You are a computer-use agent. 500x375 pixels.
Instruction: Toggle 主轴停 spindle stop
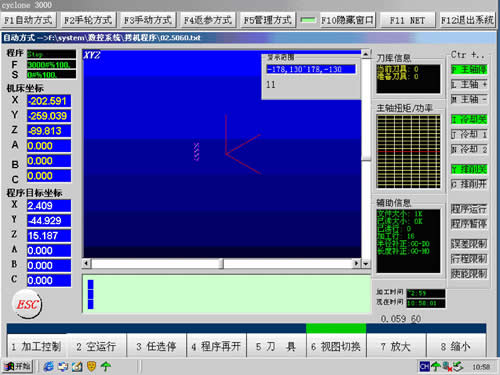click(x=469, y=69)
